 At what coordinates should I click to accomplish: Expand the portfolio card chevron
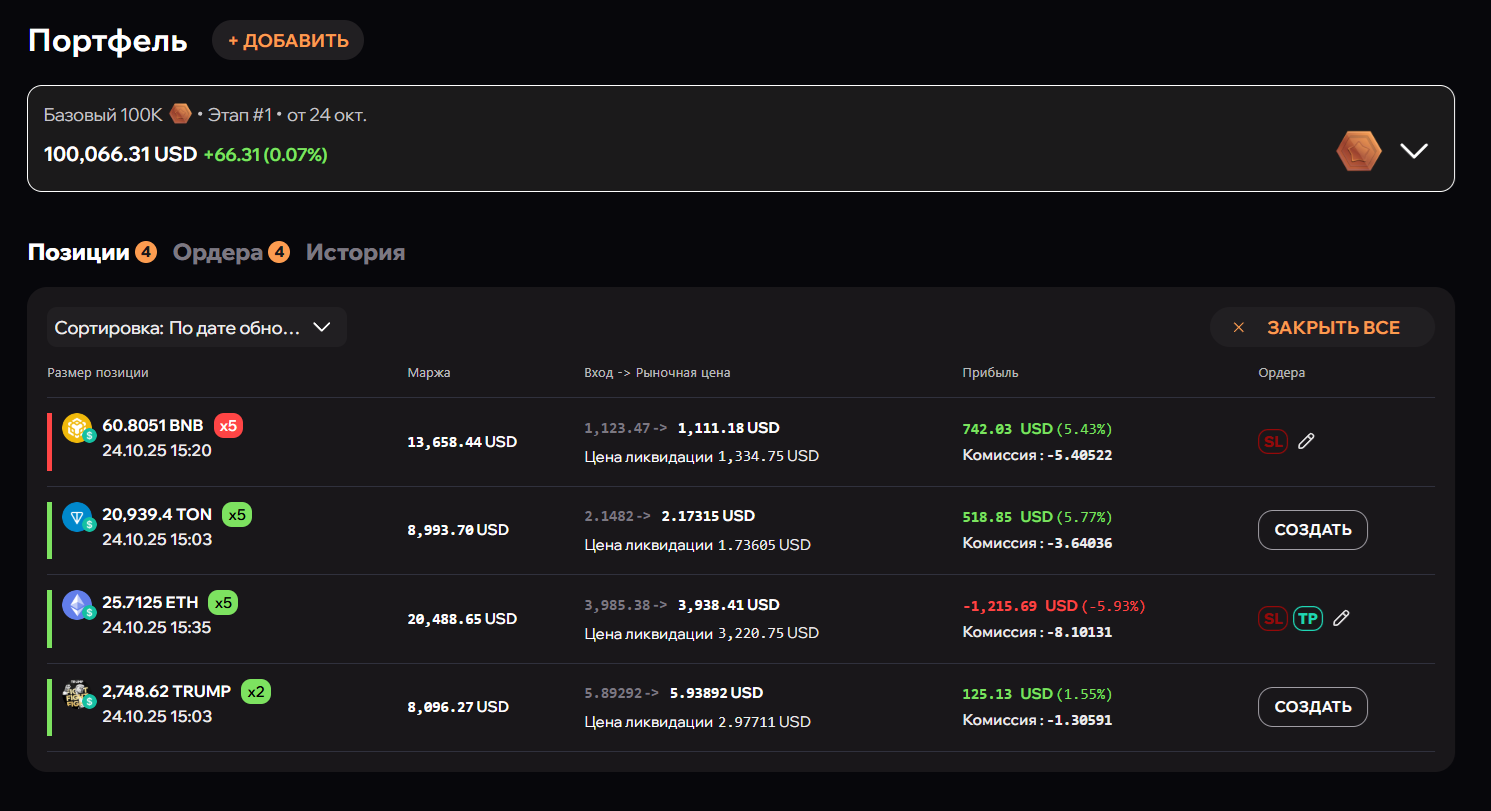pyautogui.click(x=1414, y=151)
